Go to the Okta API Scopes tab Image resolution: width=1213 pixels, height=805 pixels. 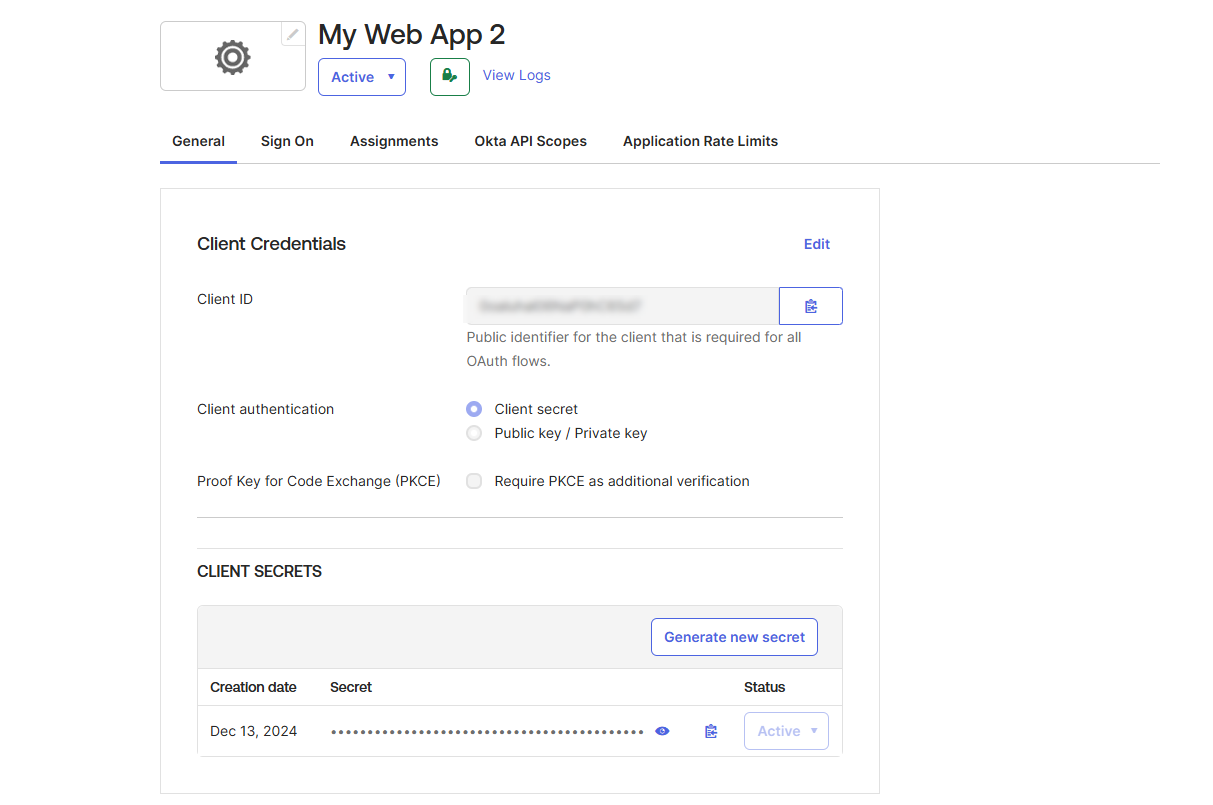[530, 141]
